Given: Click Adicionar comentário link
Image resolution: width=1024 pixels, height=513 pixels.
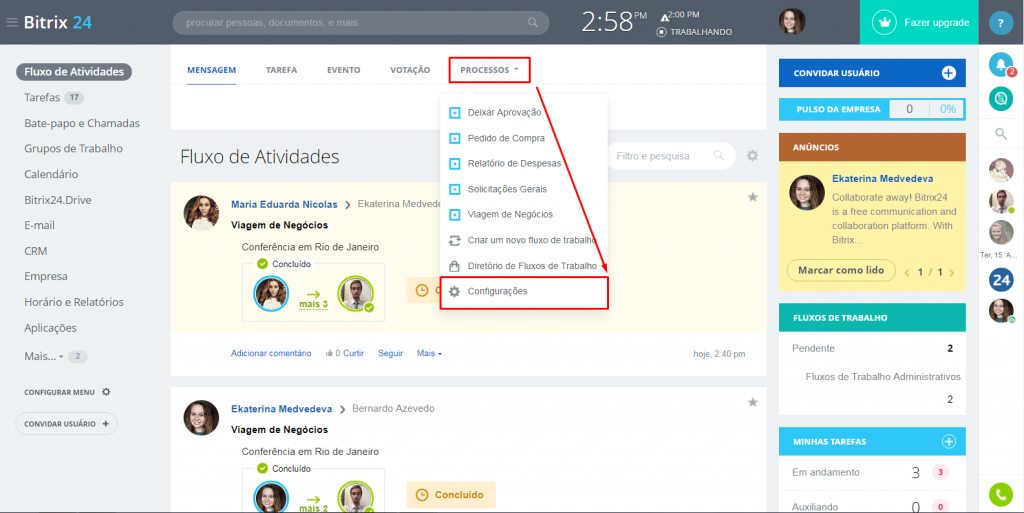Looking at the screenshot, I should (x=271, y=353).
